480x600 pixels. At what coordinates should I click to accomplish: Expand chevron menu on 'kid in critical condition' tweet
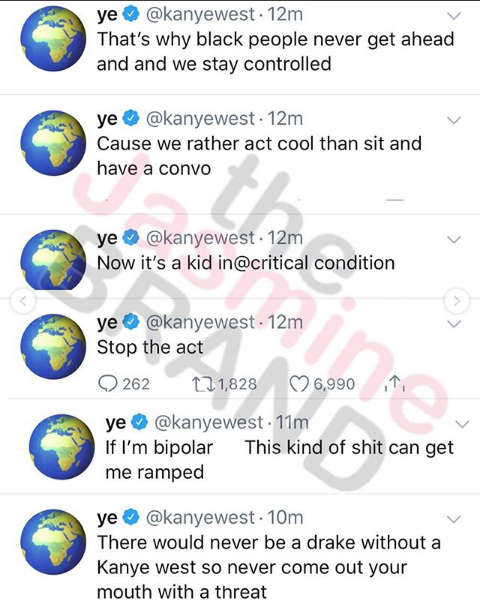(454, 240)
